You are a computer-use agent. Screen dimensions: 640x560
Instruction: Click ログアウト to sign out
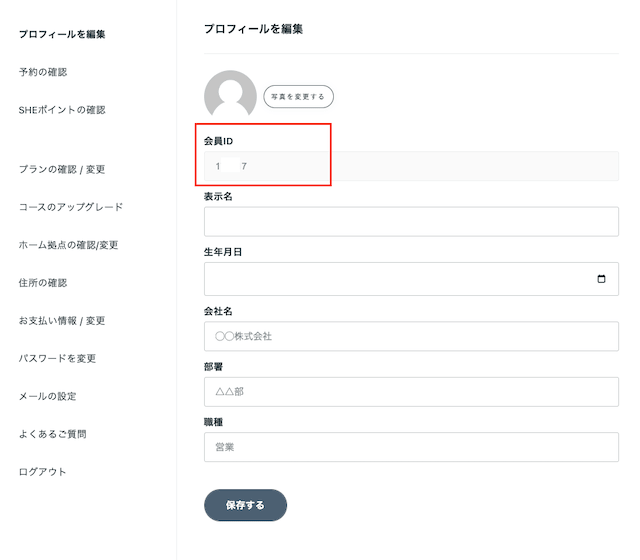(42, 472)
